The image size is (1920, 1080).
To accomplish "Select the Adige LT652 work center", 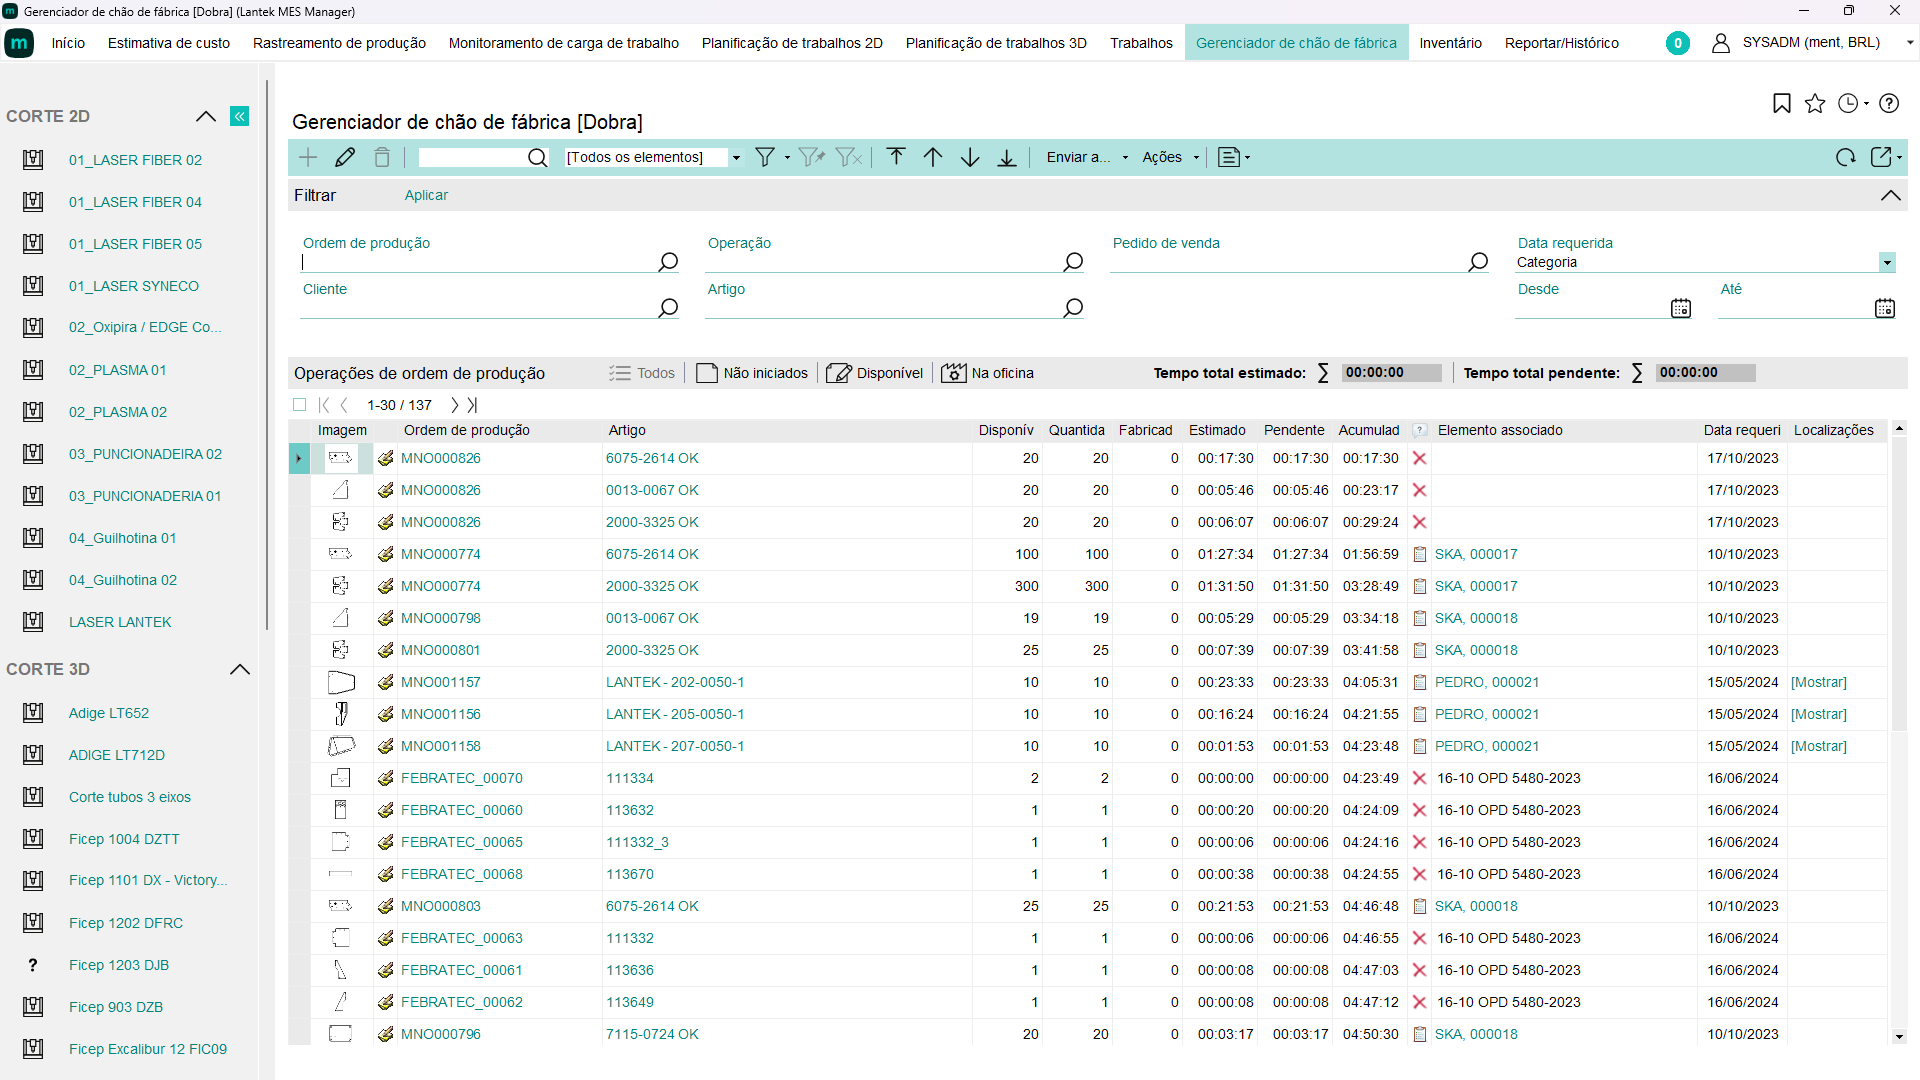I will click(x=109, y=713).
